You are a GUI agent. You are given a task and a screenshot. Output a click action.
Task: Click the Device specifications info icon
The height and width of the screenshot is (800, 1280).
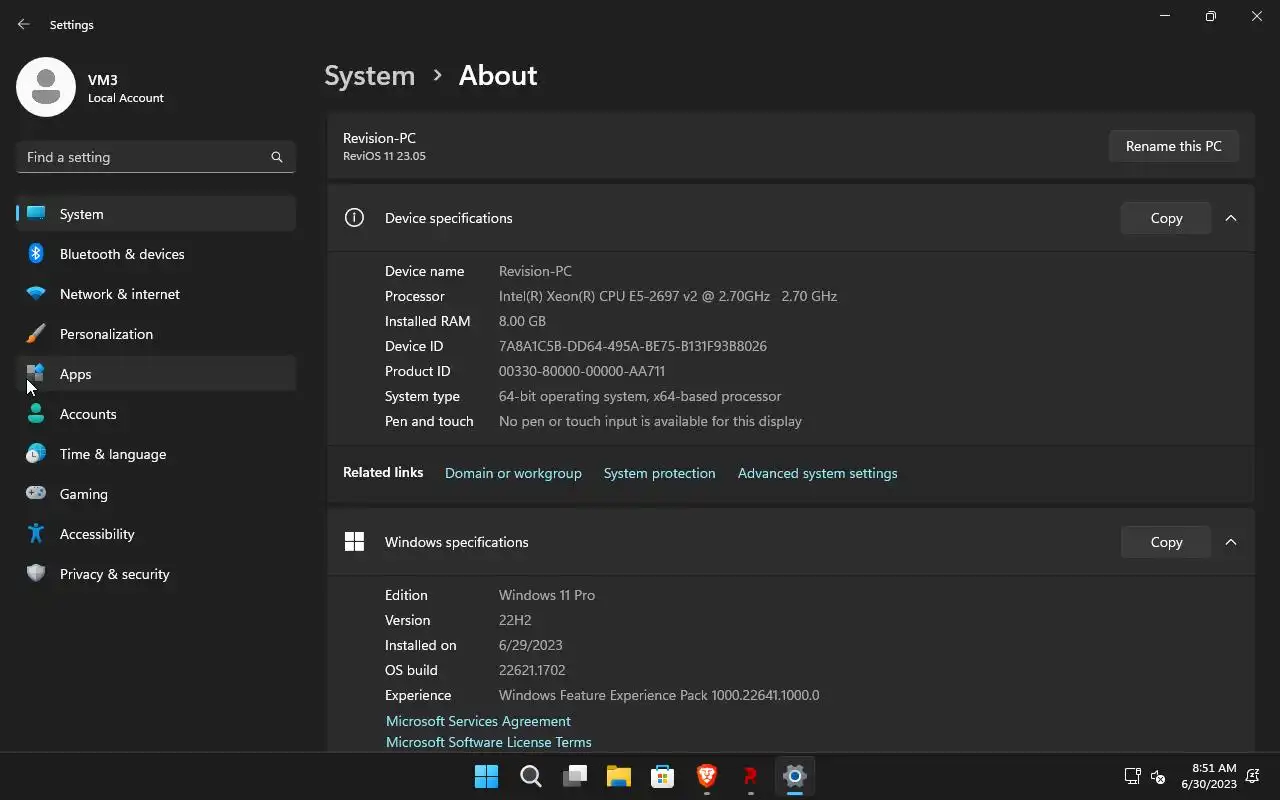pos(354,217)
